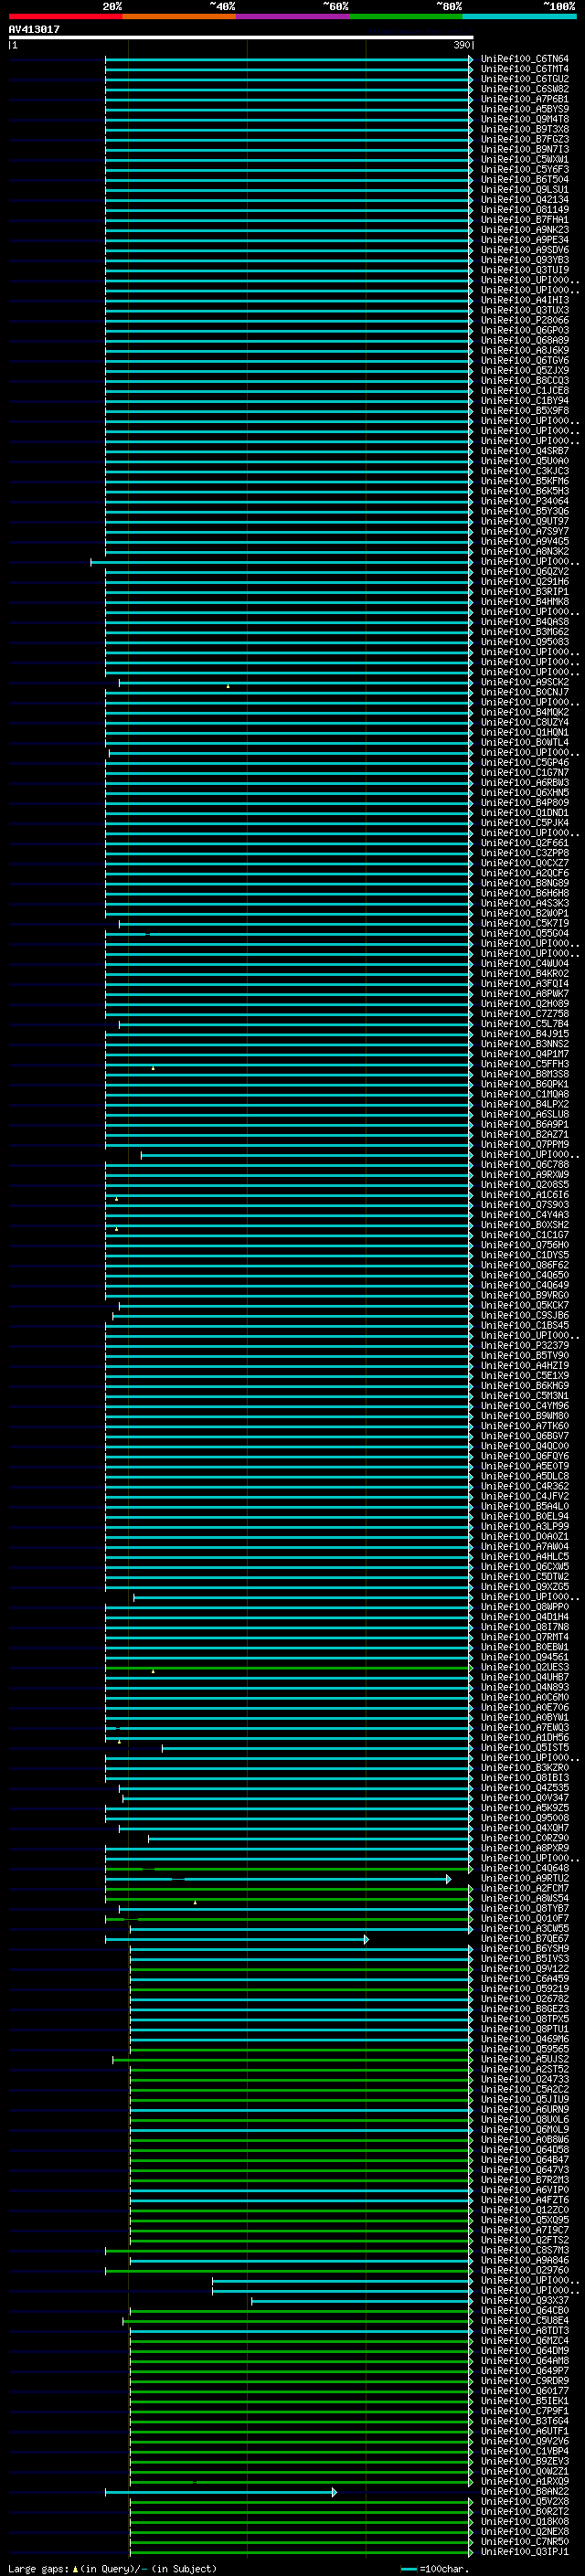Screen dimensions: 585x2576
Task: Click the purple ~60% identity legend segment
Action: [x=293, y=16]
